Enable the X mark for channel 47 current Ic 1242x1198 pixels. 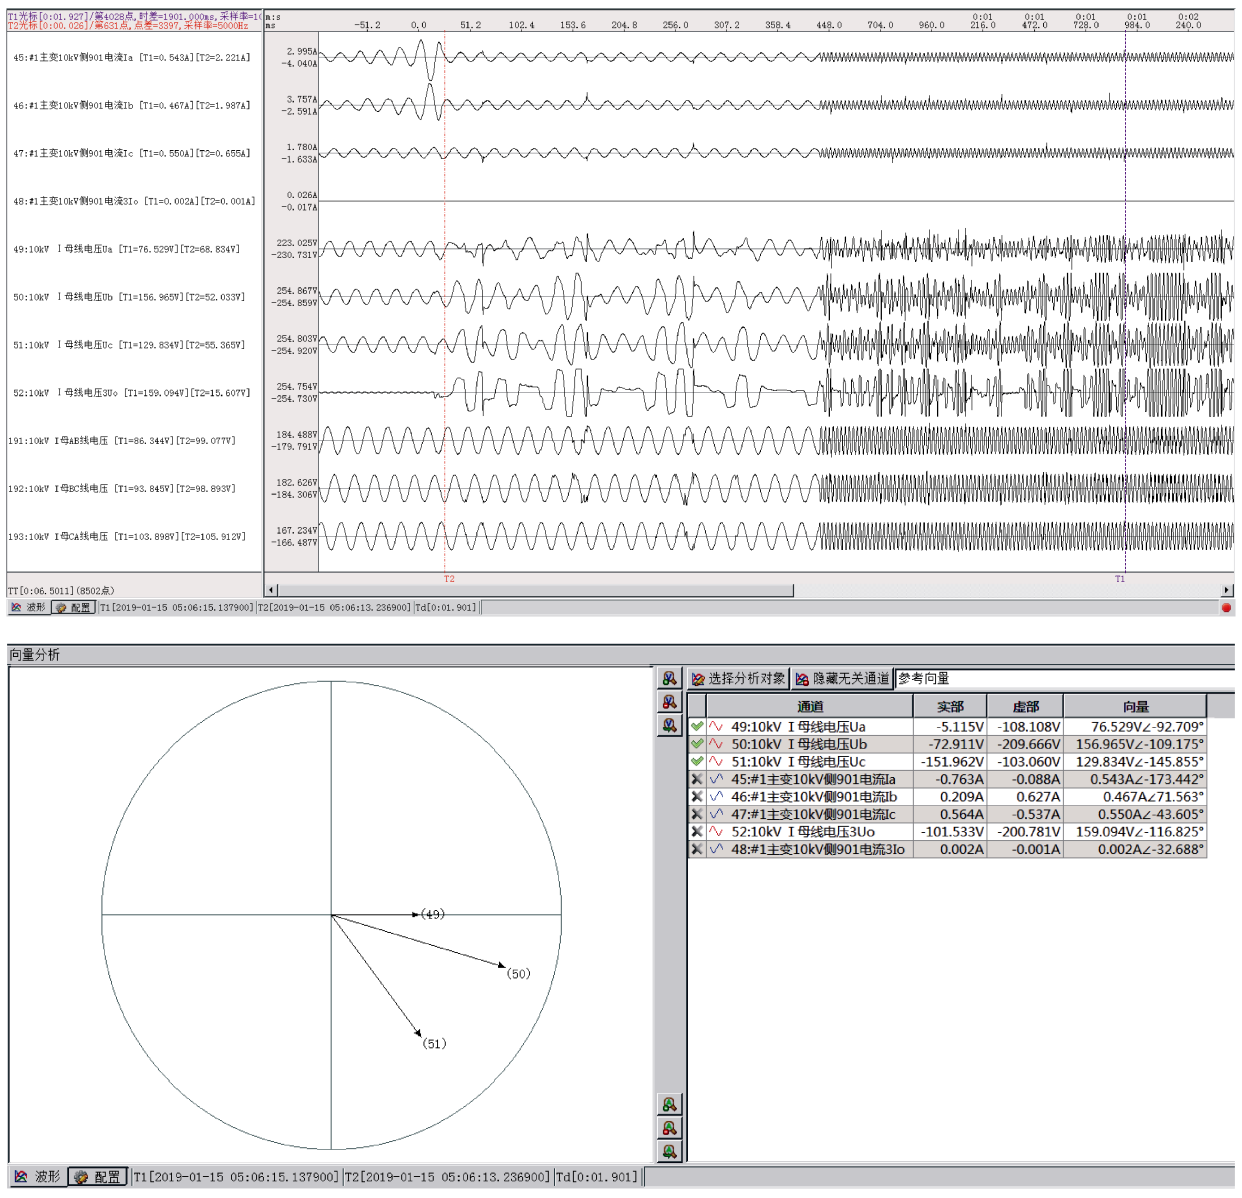pos(697,814)
